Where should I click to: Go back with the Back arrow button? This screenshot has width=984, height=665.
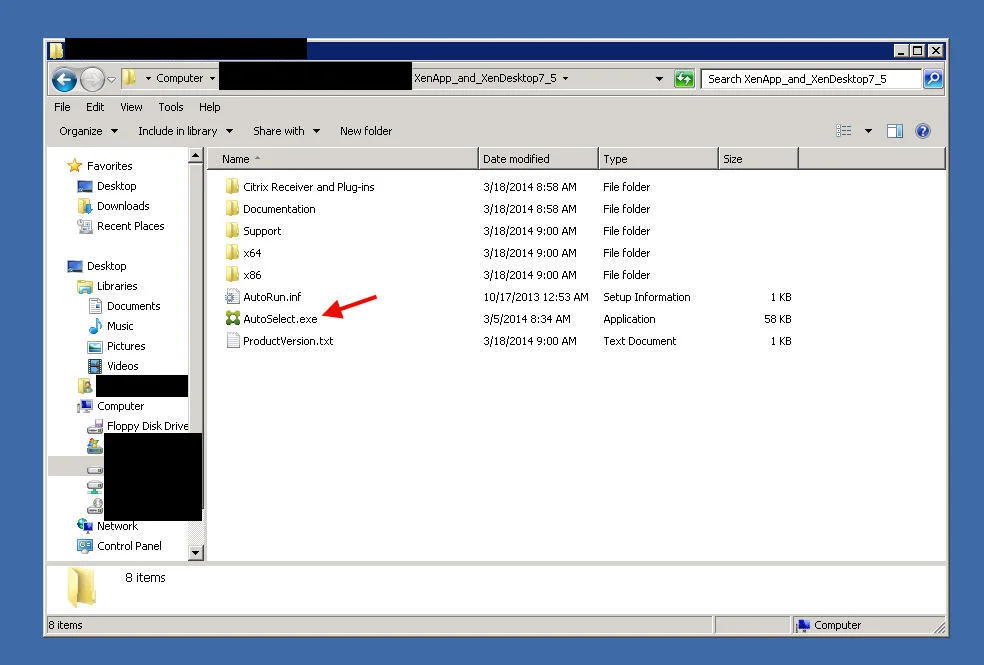[64, 79]
